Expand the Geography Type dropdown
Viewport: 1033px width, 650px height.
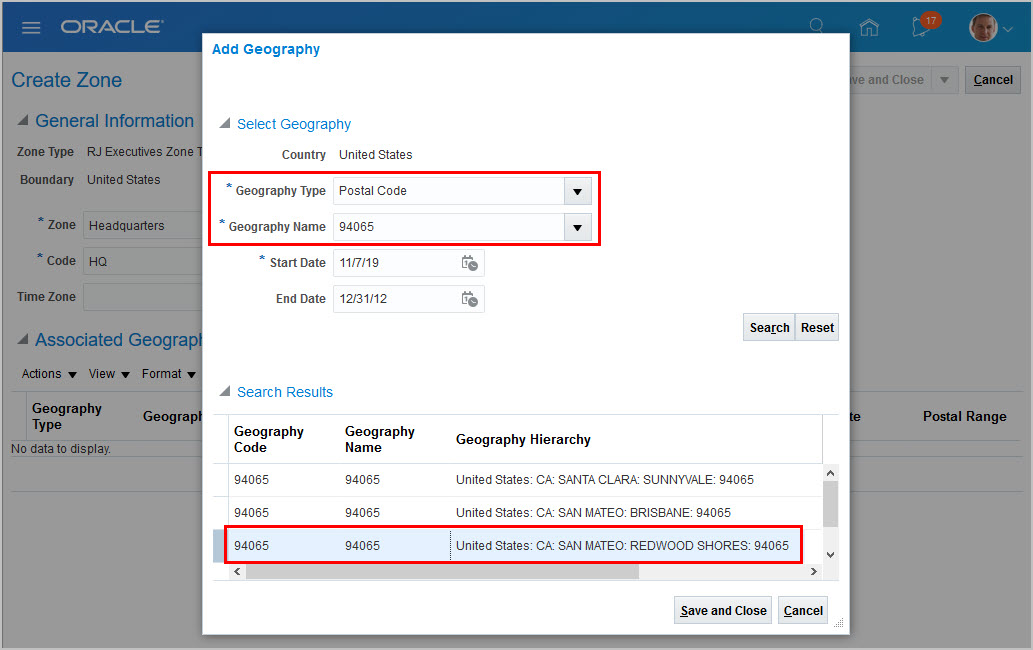tap(577, 191)
